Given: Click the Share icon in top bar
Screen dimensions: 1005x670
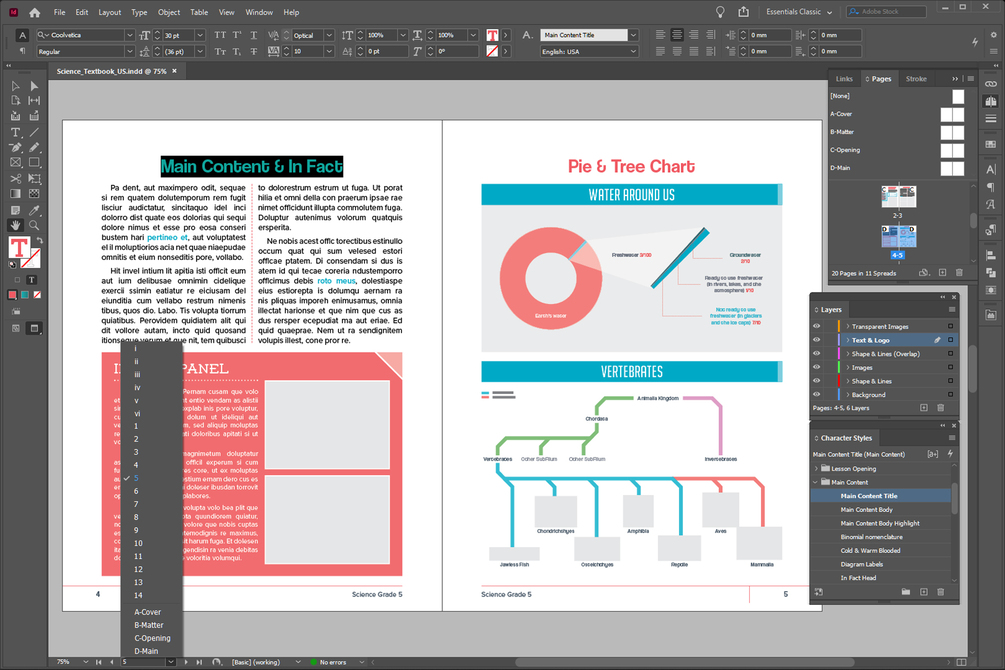Looking at the screenshot, I should 743,12.
